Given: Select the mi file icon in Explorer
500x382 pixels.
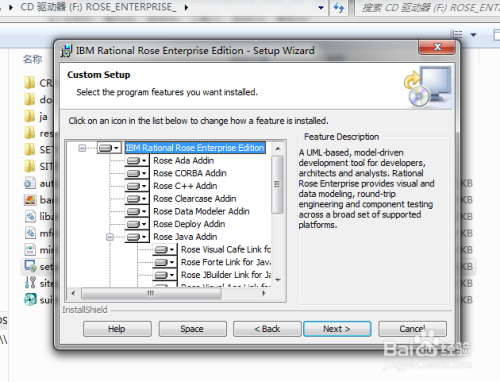Looking at the screenshot, I should tap(30, 250).
